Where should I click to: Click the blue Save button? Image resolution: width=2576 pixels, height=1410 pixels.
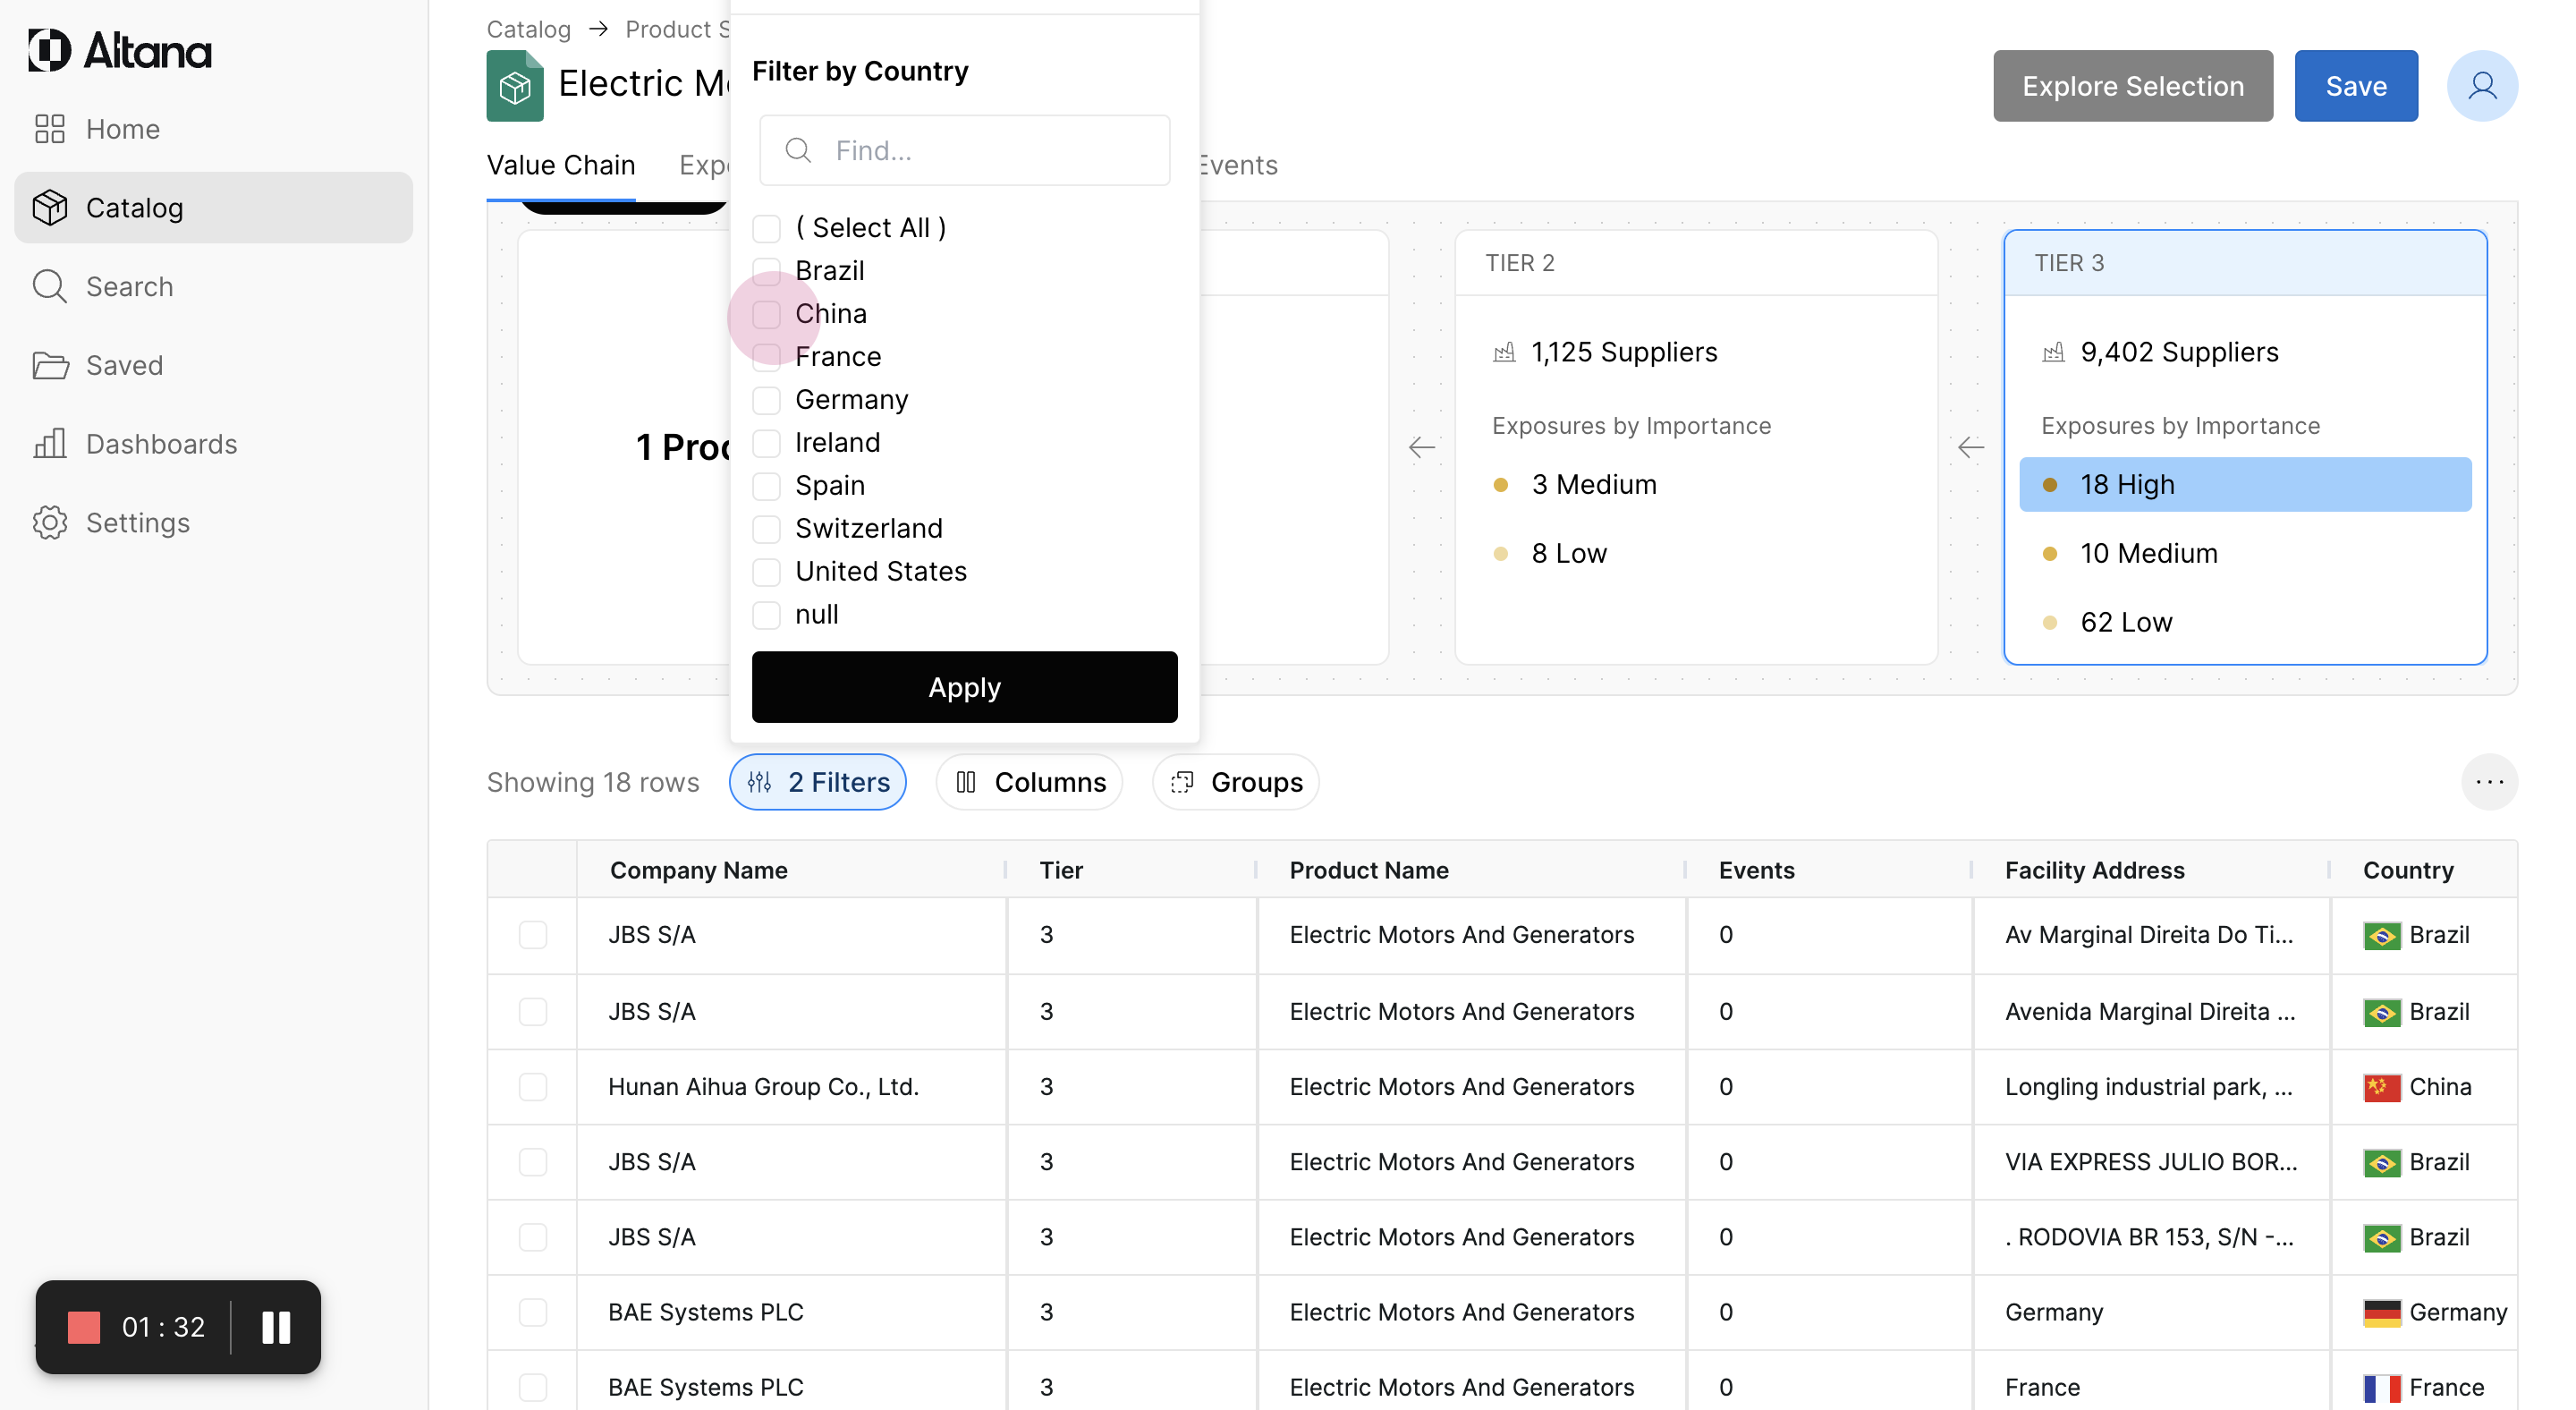(2355, 86)
